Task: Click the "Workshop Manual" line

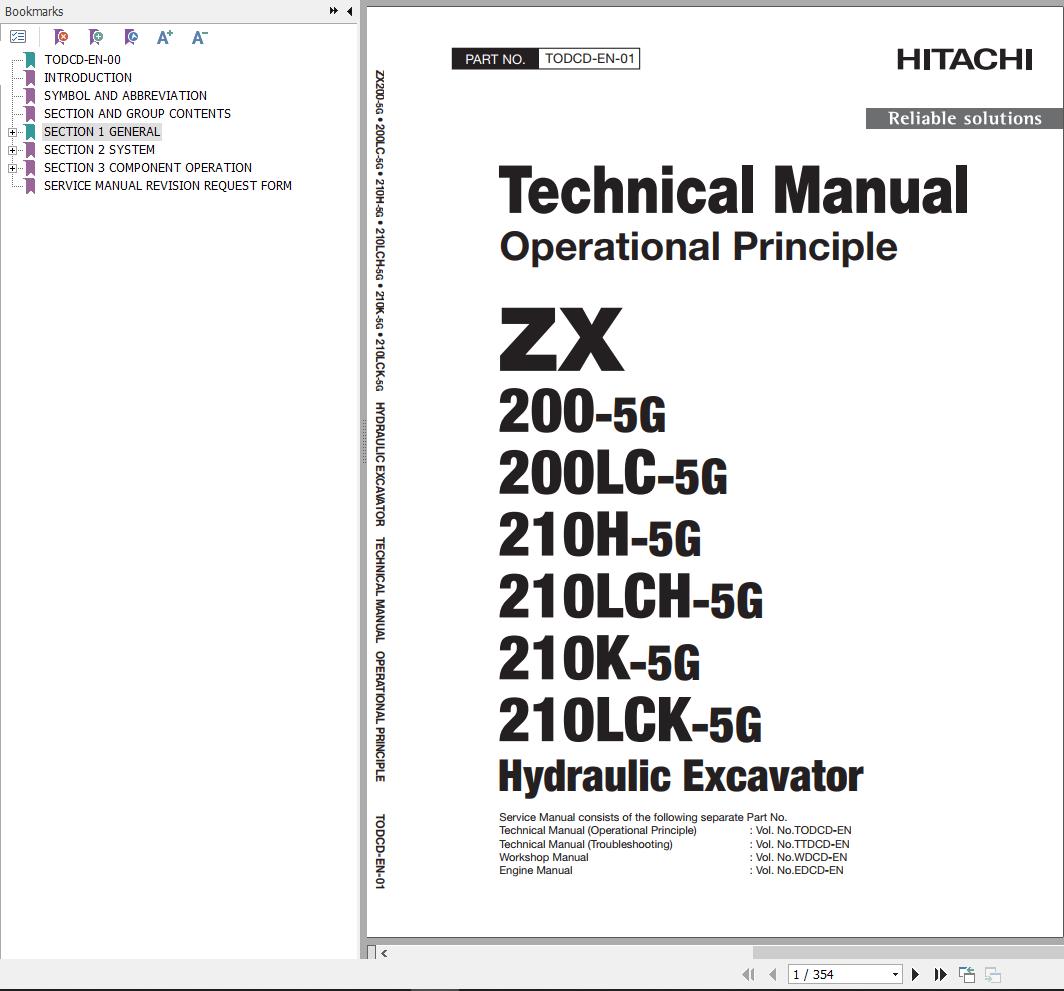Action: pos(544,857)
